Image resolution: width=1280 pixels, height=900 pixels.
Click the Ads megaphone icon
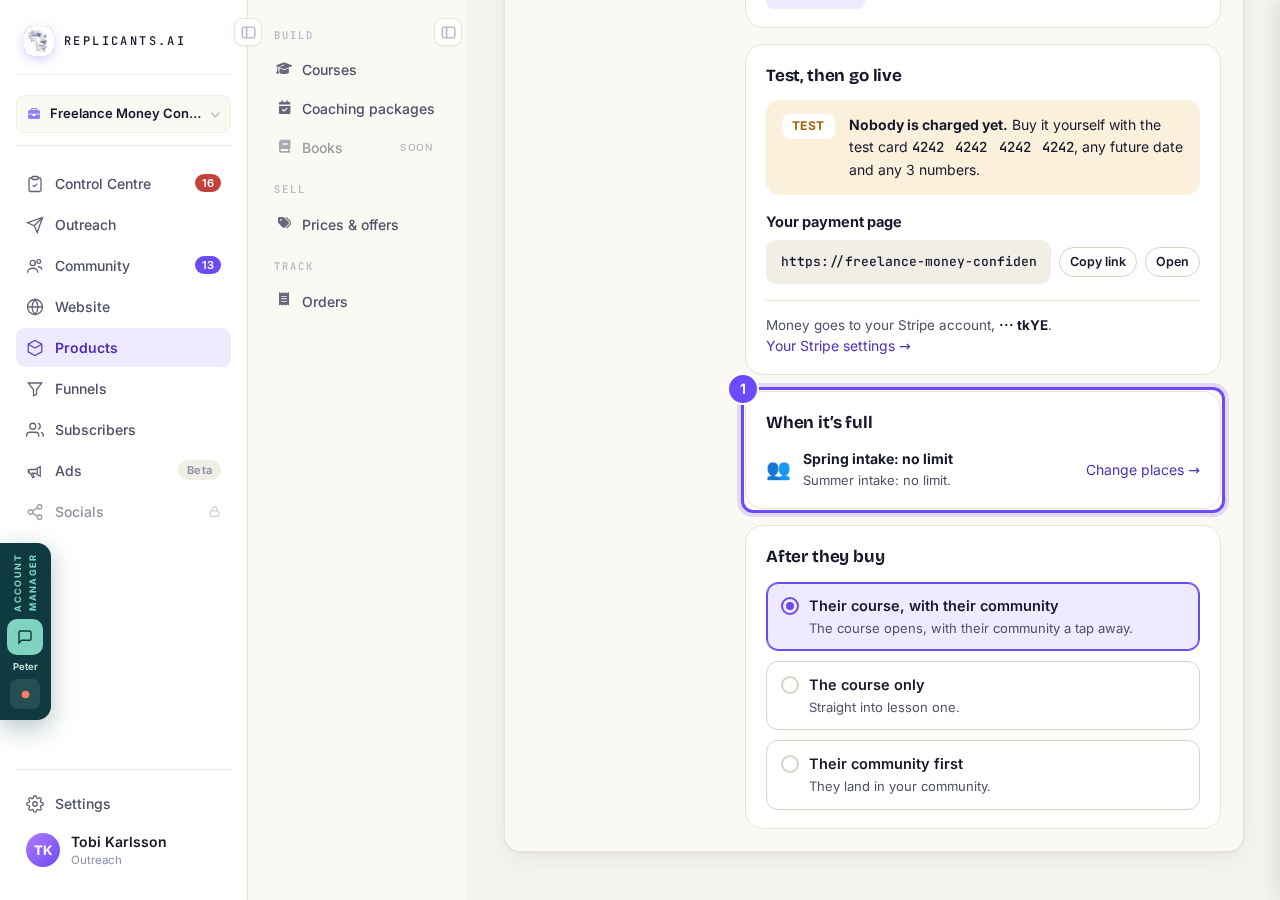pyautogui.click(x=35, y=471)
